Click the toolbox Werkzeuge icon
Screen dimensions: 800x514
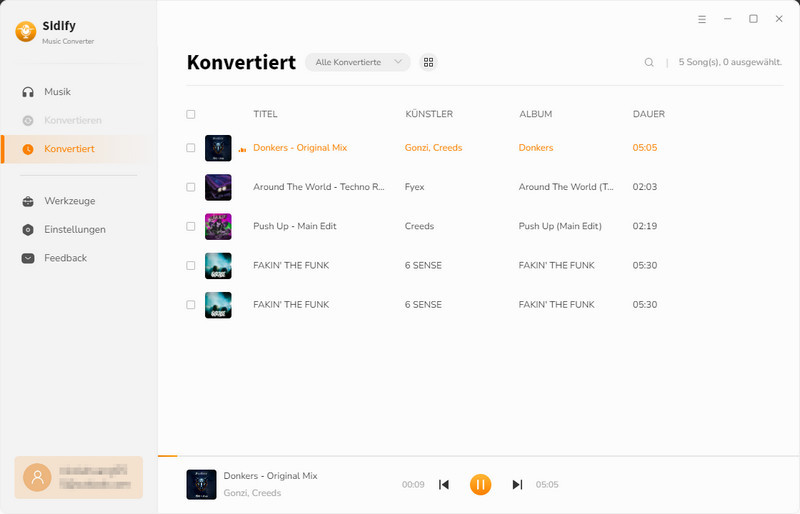point(28,201)
